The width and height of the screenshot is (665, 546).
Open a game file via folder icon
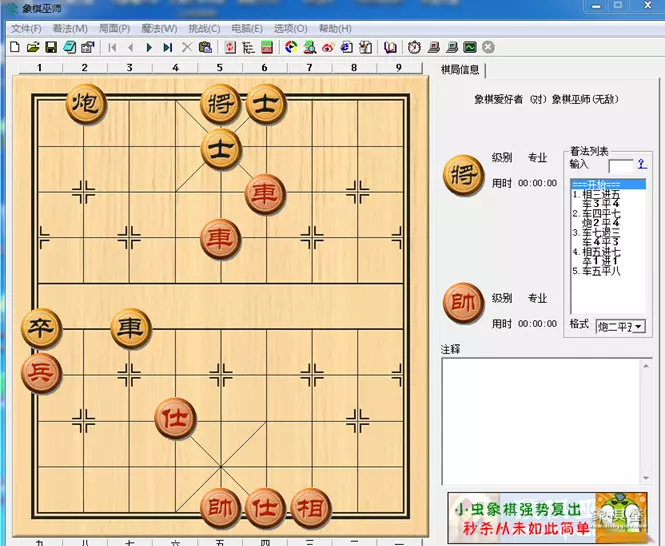pos(32,47)
